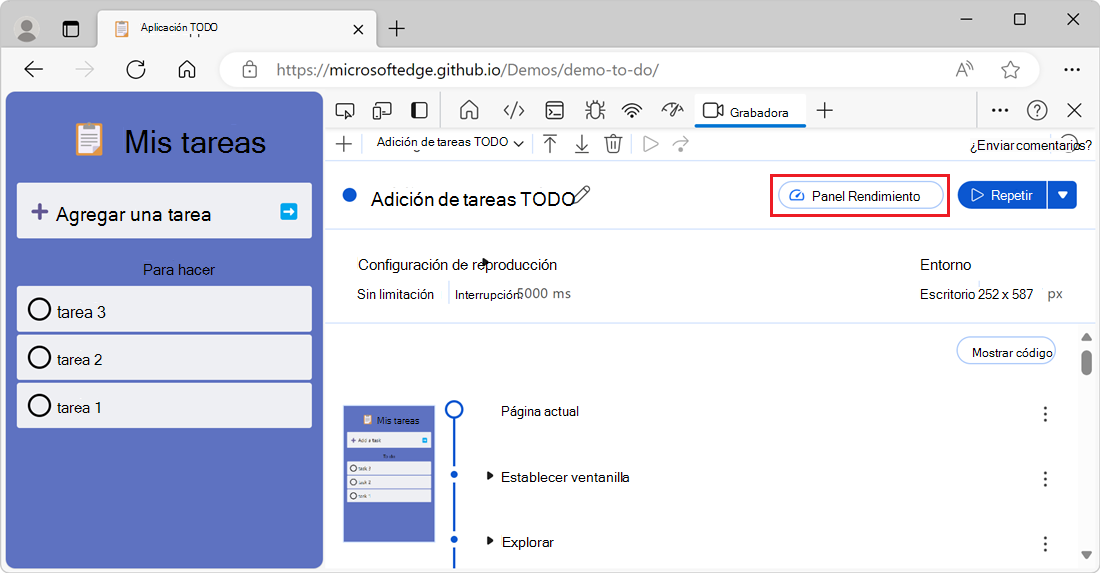Go to browser home page icon
The image size is (1100, 573).
click(187, 69)
